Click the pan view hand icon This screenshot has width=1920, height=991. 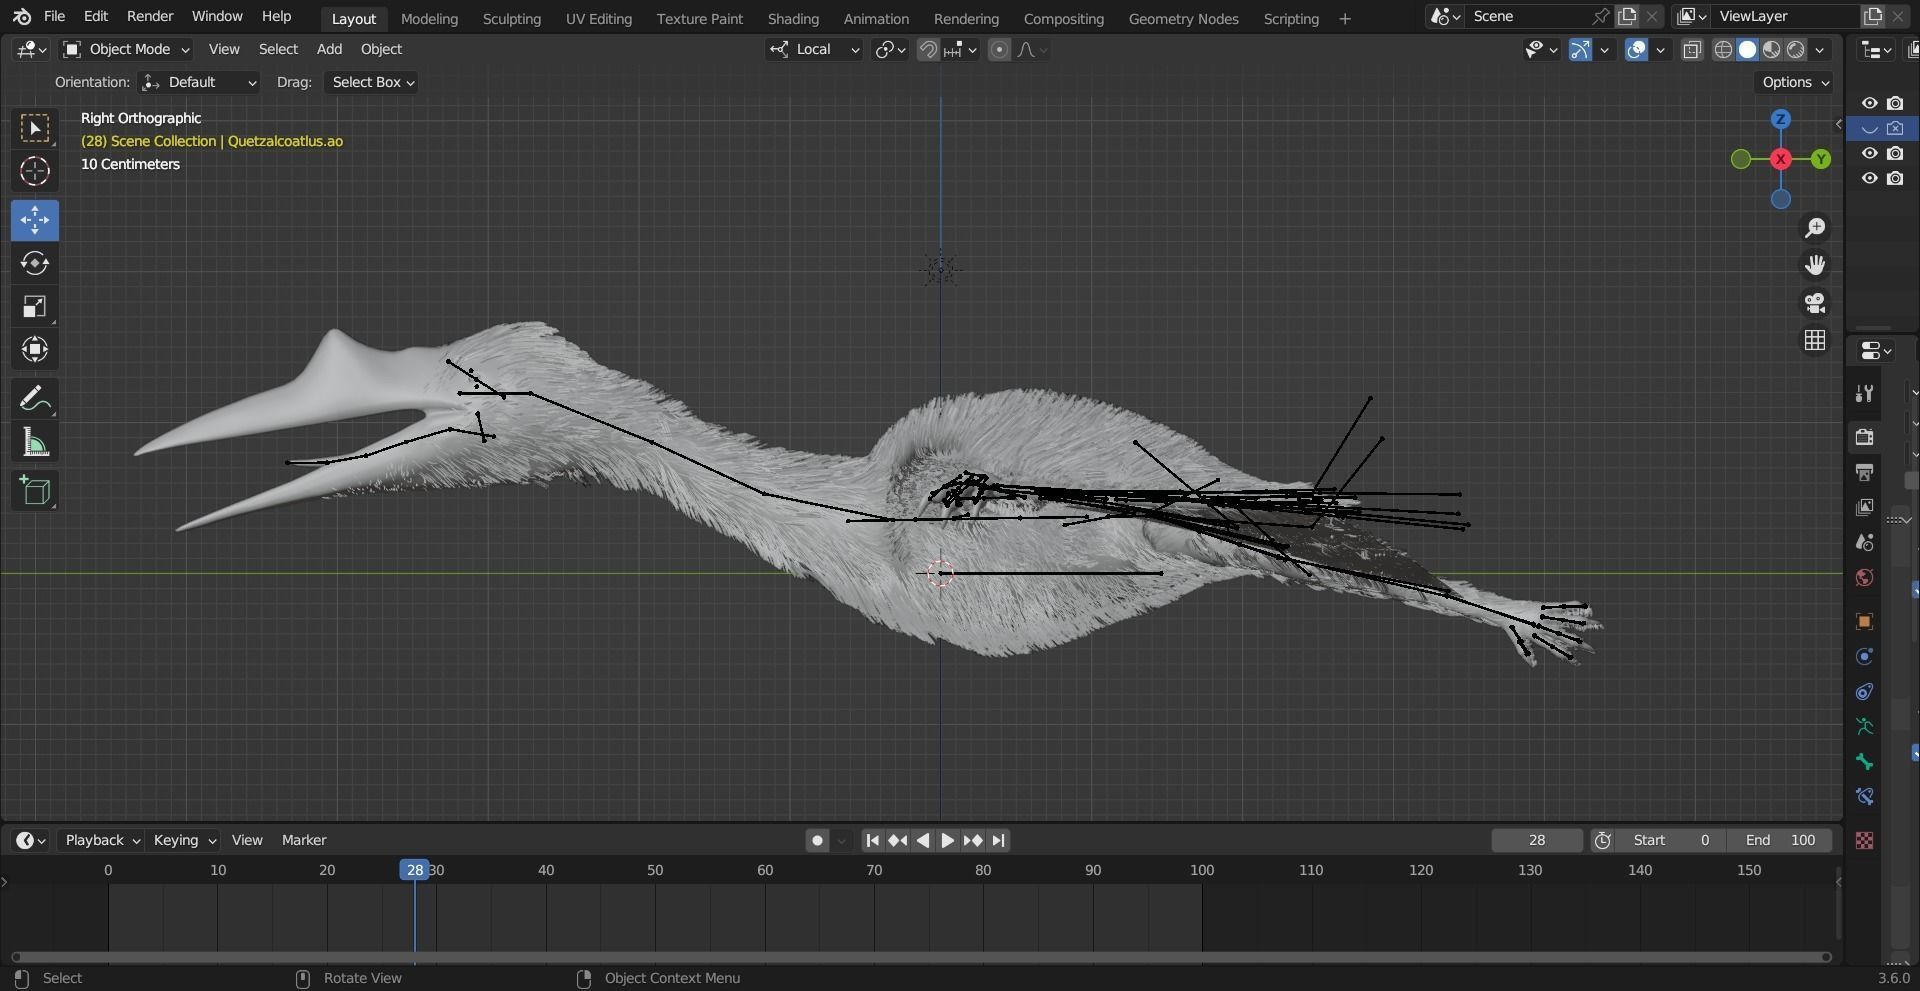point(1815,265)
